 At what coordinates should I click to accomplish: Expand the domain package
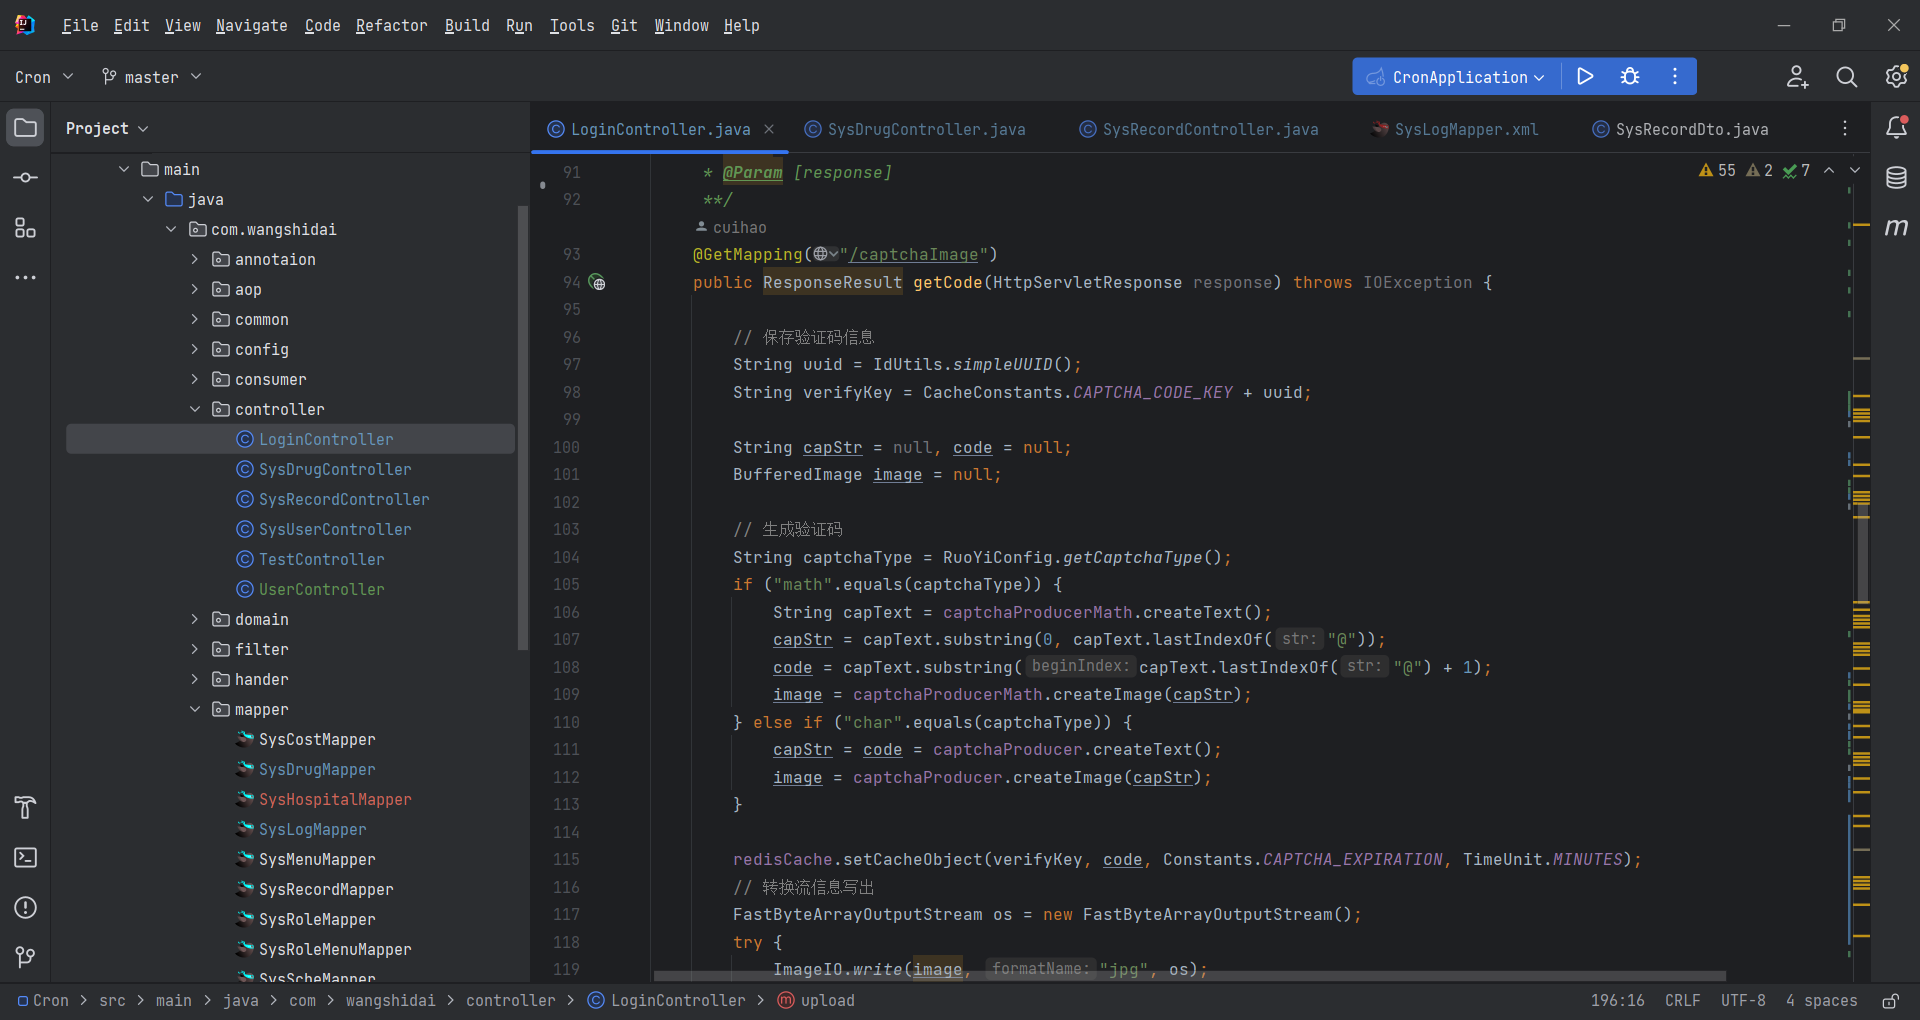[x=195, y=619]
